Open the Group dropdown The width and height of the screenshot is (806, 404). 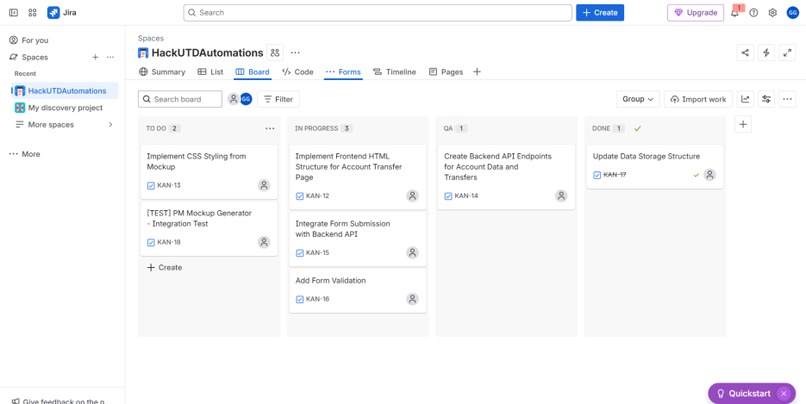(637, 99)
